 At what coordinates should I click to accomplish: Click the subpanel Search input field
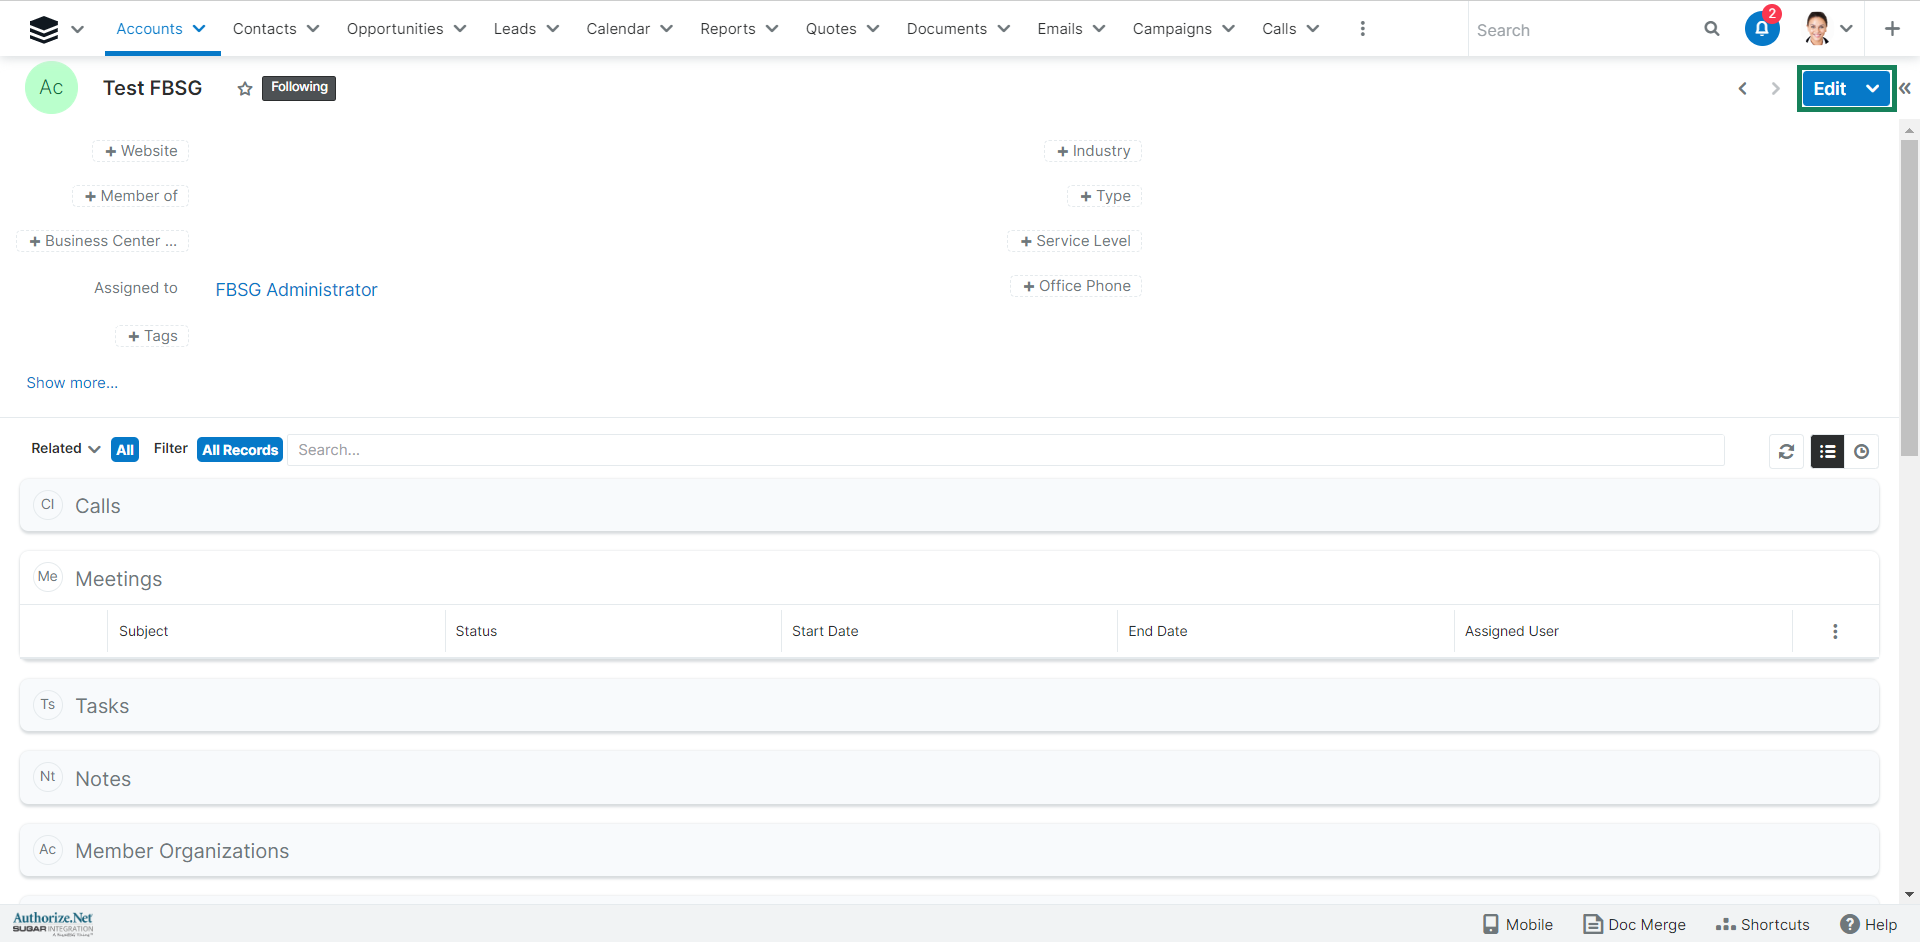tap(1005, 450)
